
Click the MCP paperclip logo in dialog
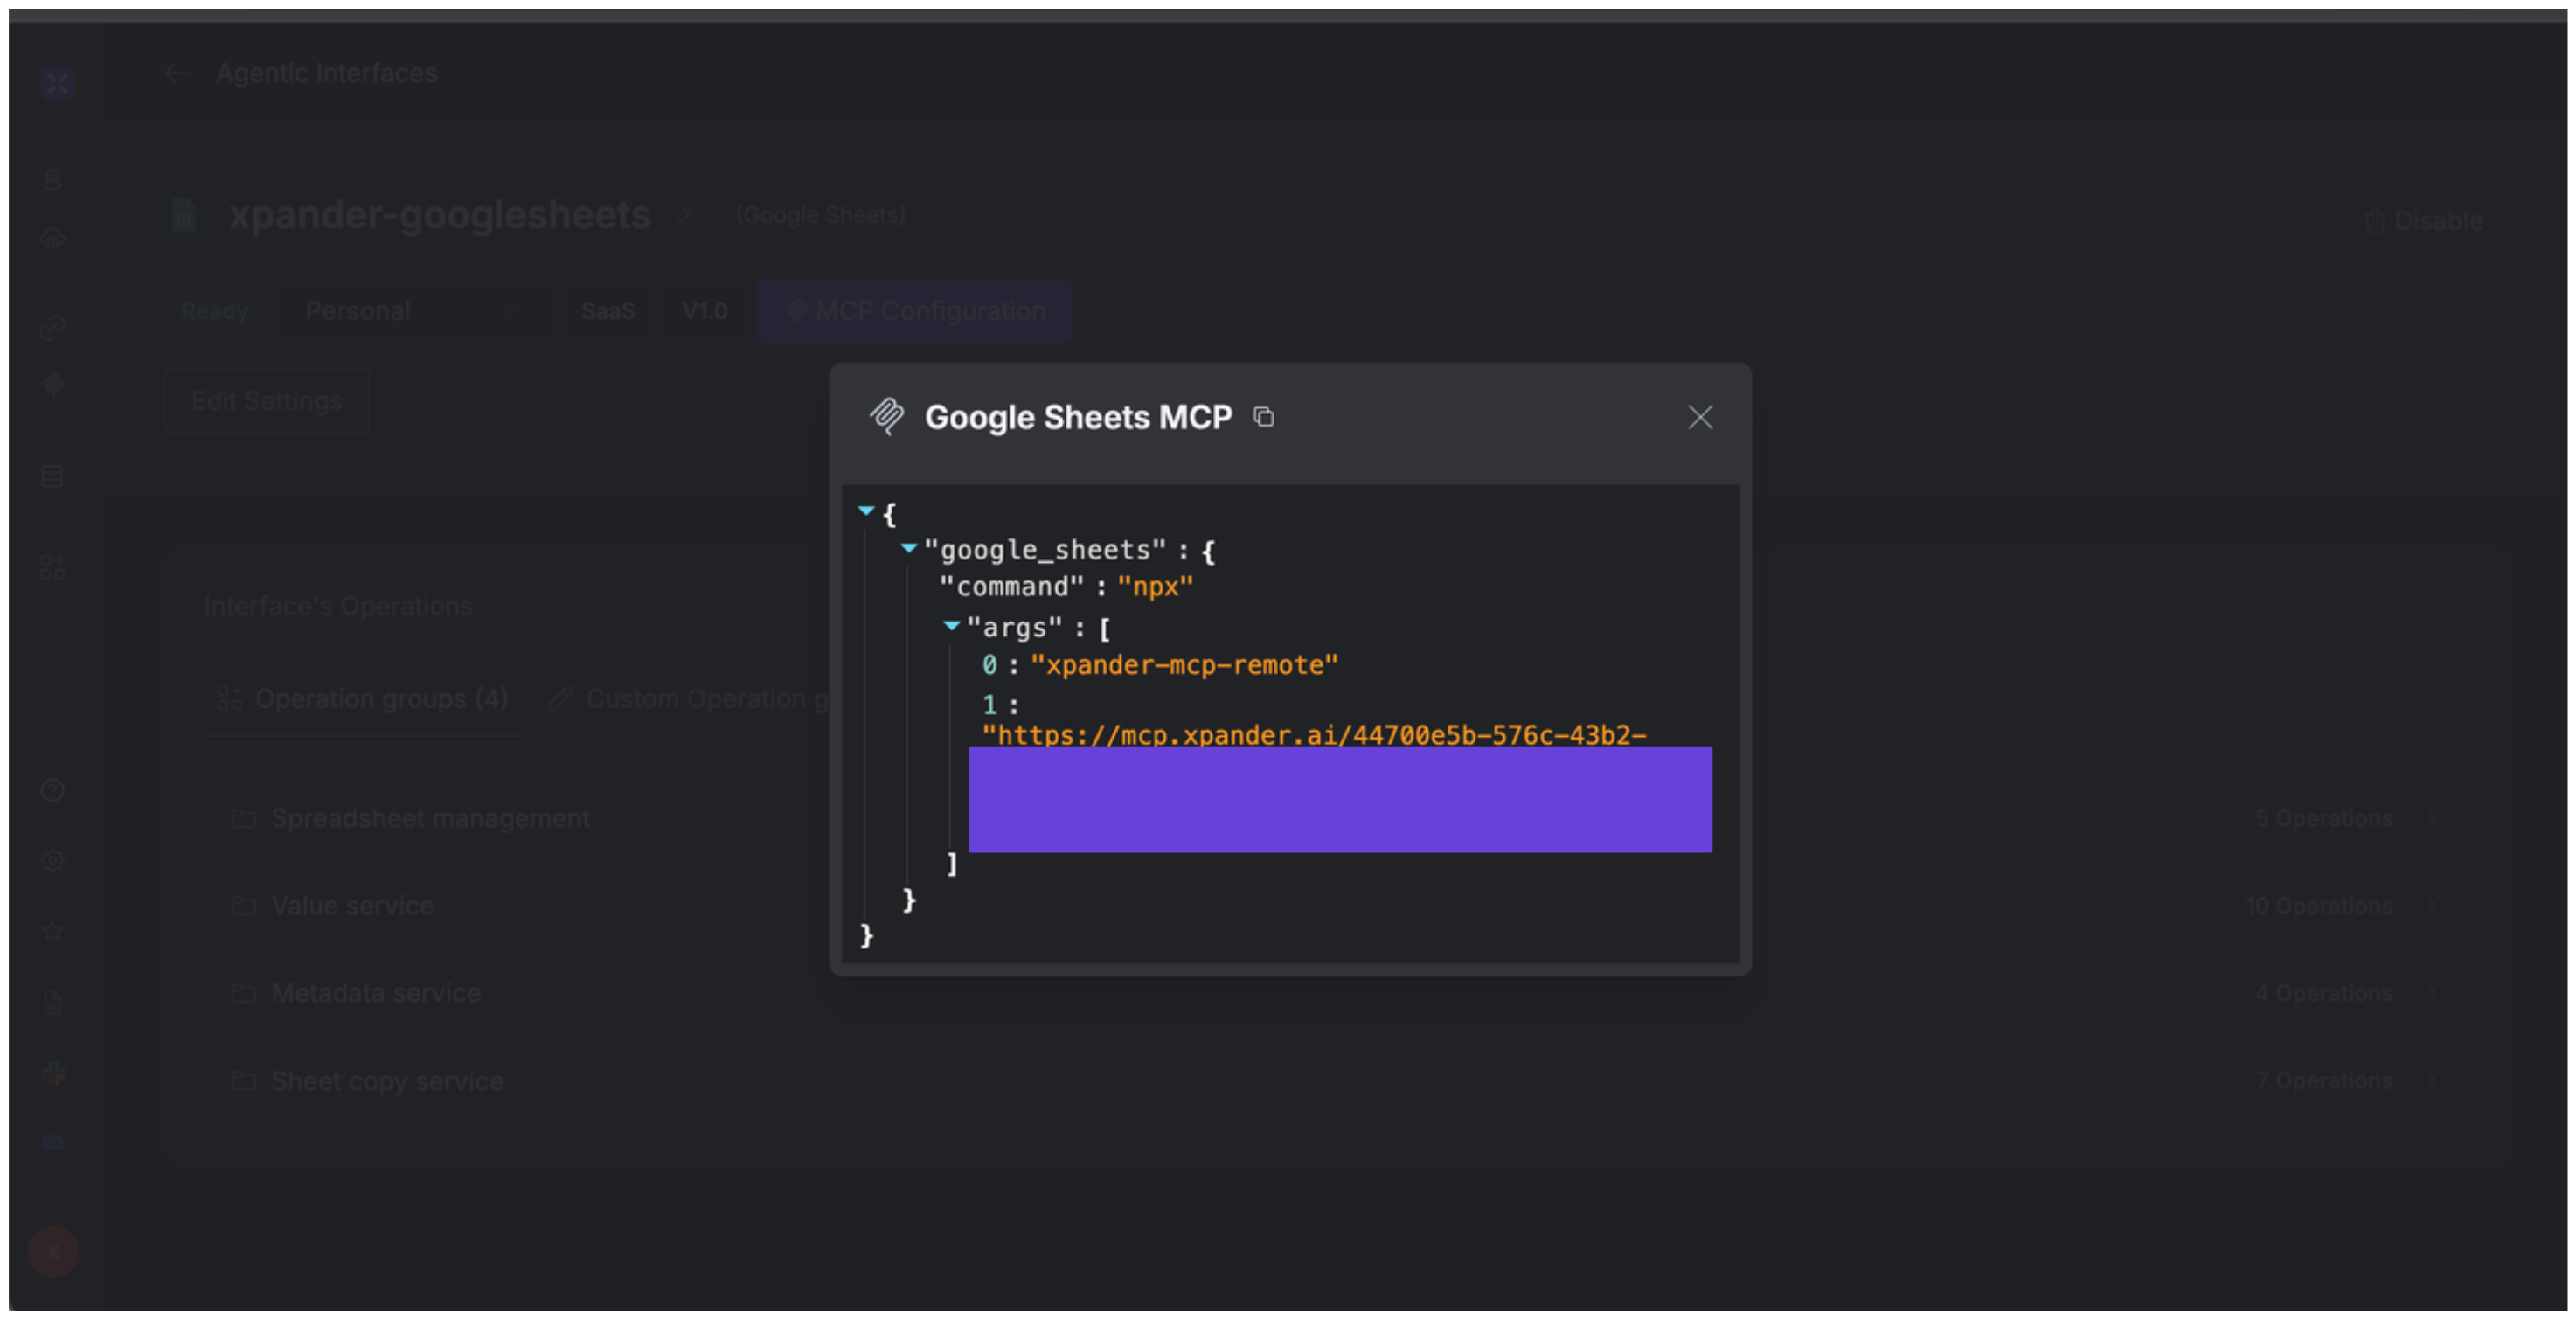tap(887, 416)
